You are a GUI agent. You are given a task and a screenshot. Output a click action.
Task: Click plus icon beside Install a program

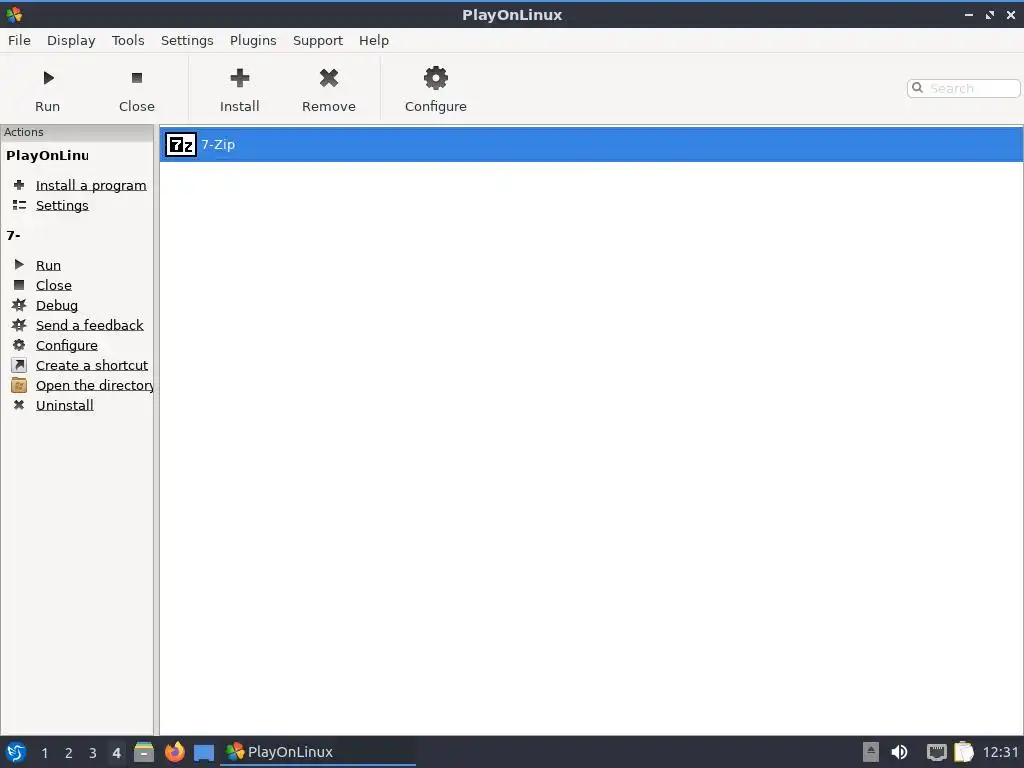tap(19, 185)
